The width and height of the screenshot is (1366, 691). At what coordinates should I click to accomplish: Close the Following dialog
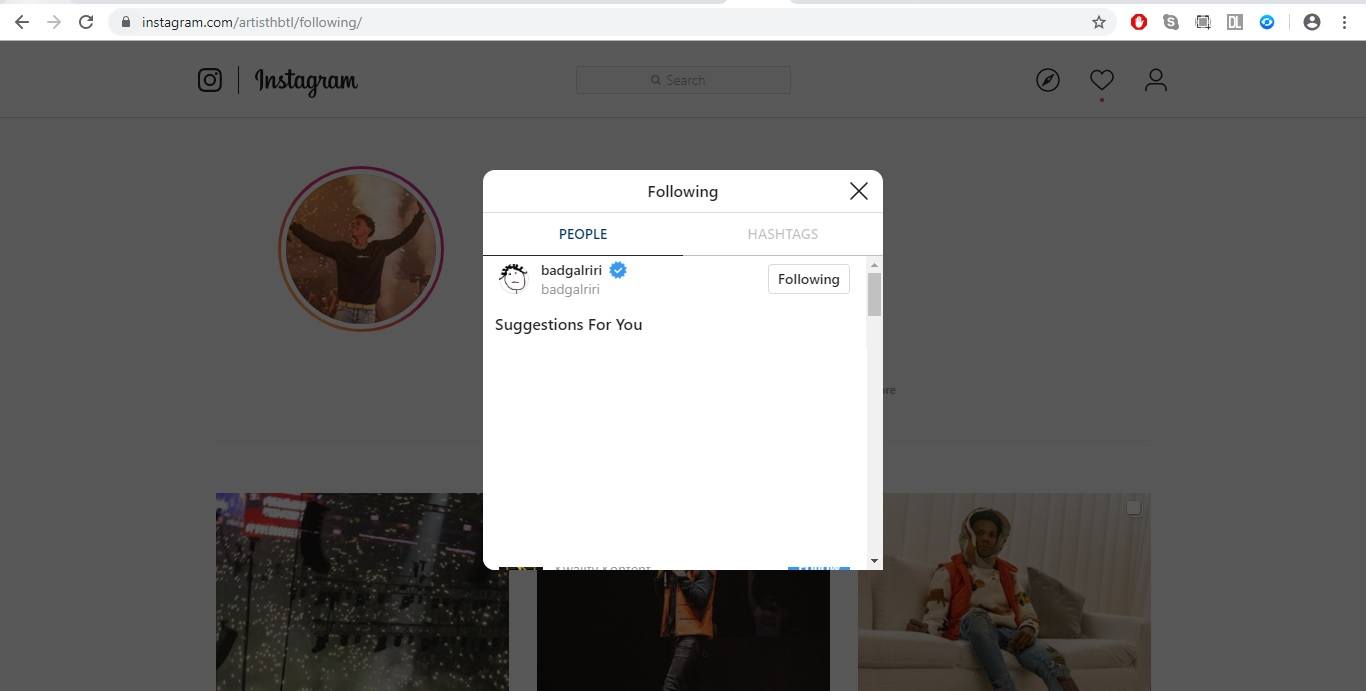(859, 191)
